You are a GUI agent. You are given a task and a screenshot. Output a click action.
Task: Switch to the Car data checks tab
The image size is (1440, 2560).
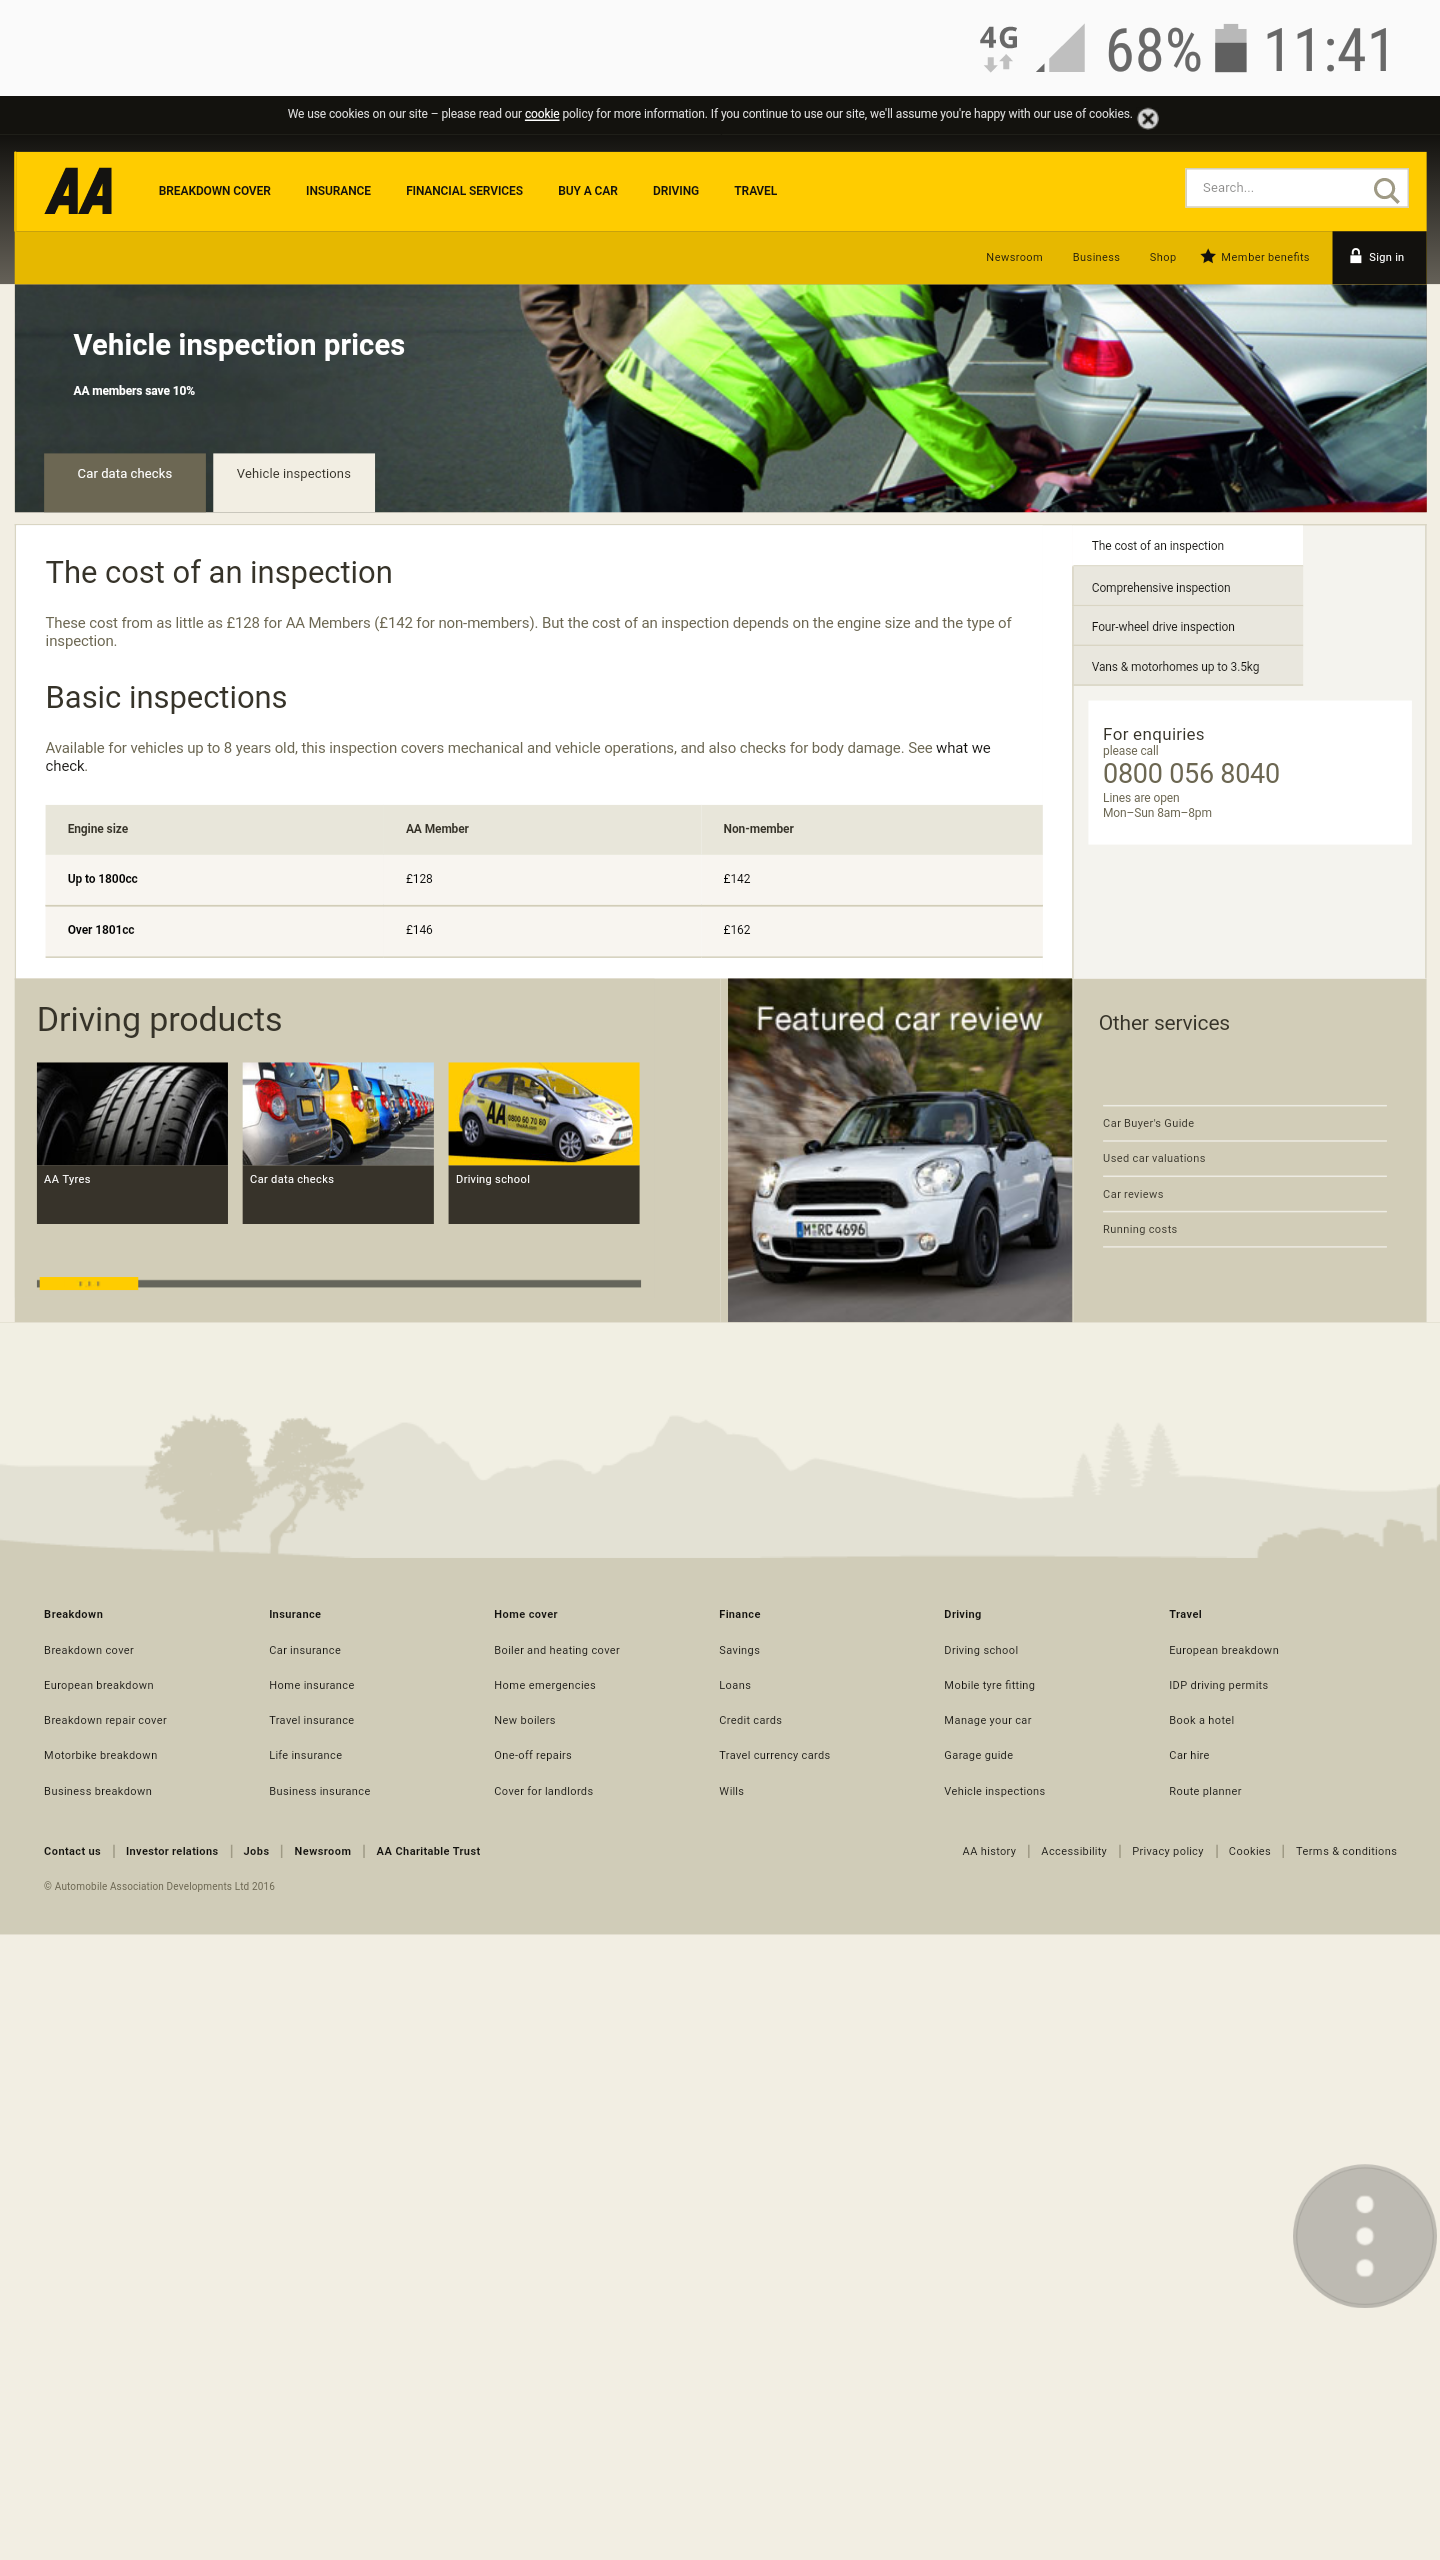coord(125,482)
